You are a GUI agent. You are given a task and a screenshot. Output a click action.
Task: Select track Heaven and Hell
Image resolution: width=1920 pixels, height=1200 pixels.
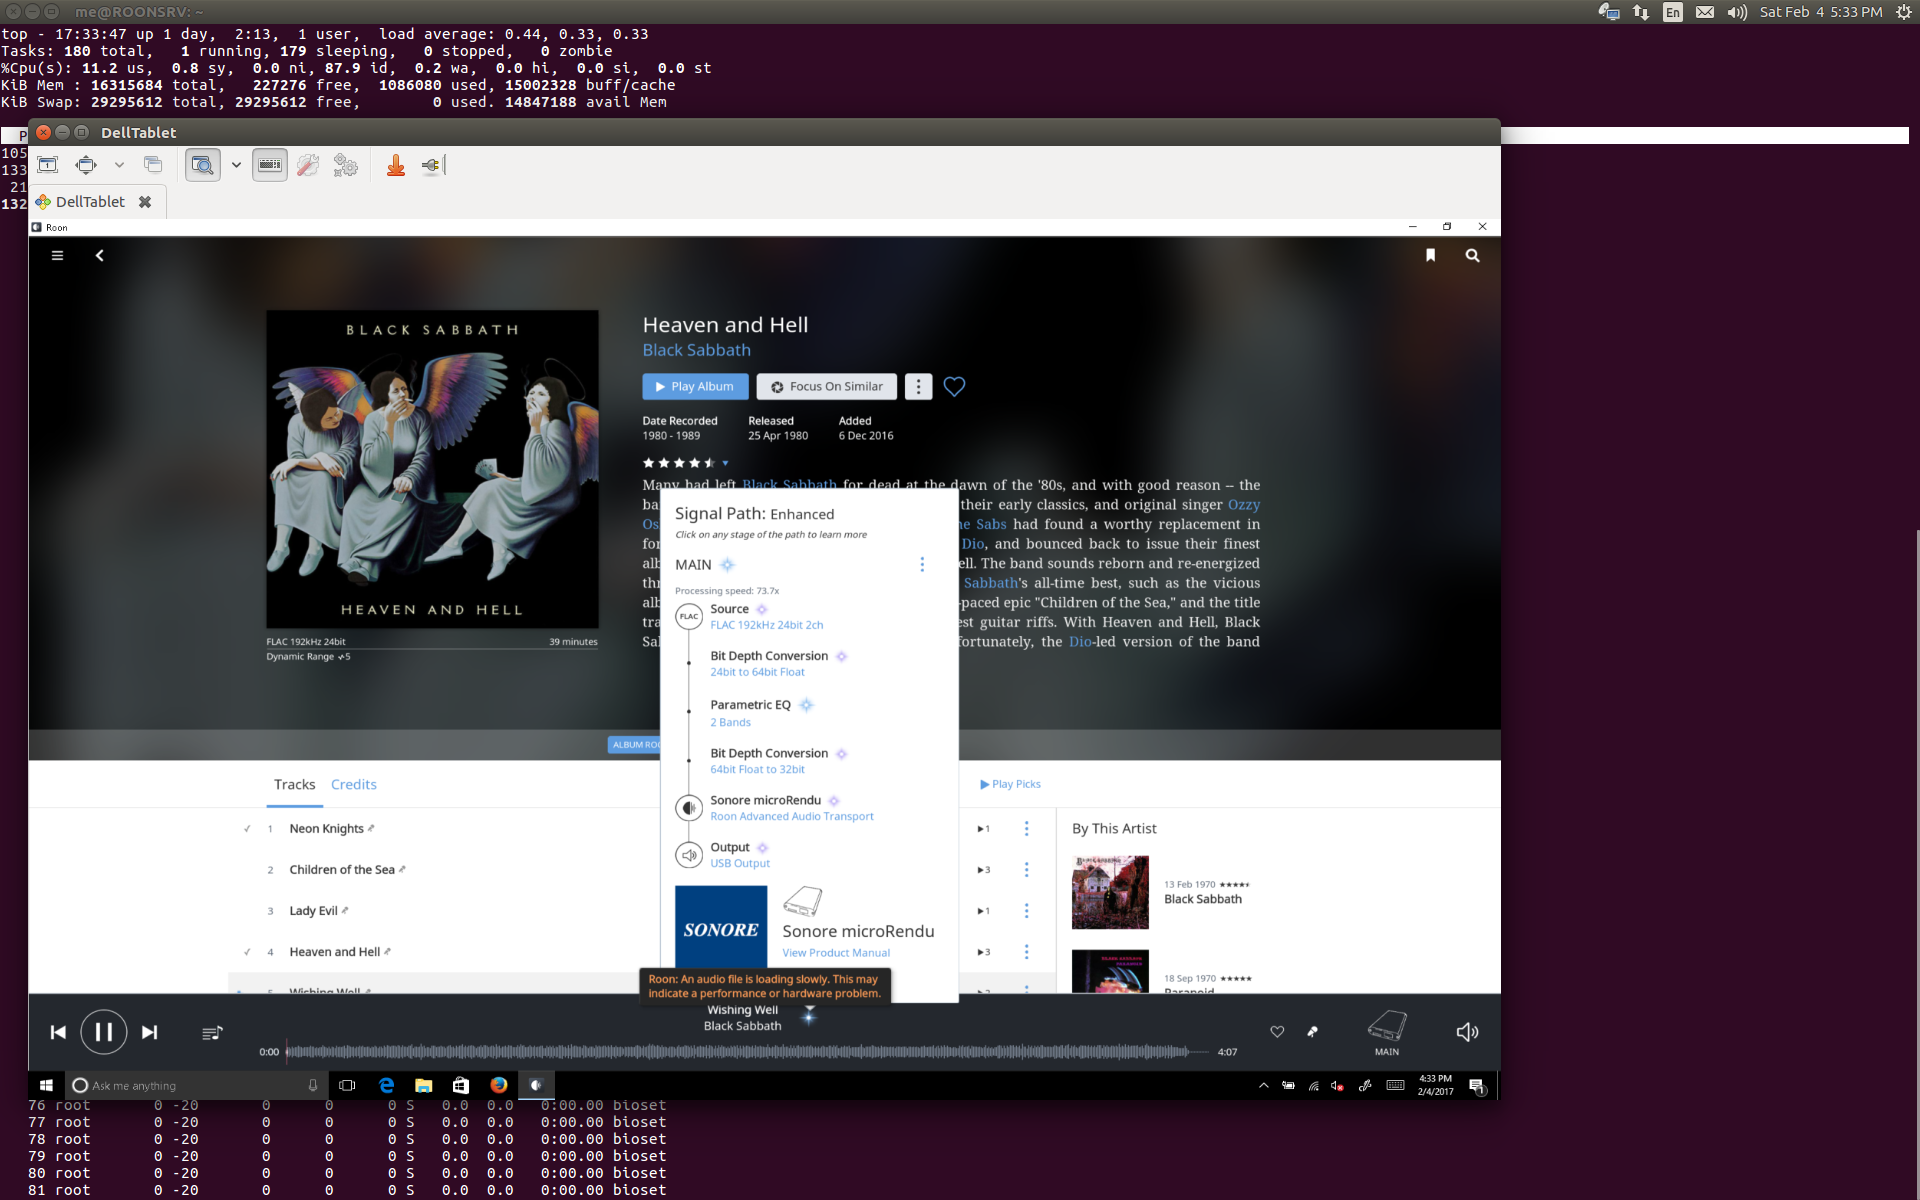(x=335, y=952)
